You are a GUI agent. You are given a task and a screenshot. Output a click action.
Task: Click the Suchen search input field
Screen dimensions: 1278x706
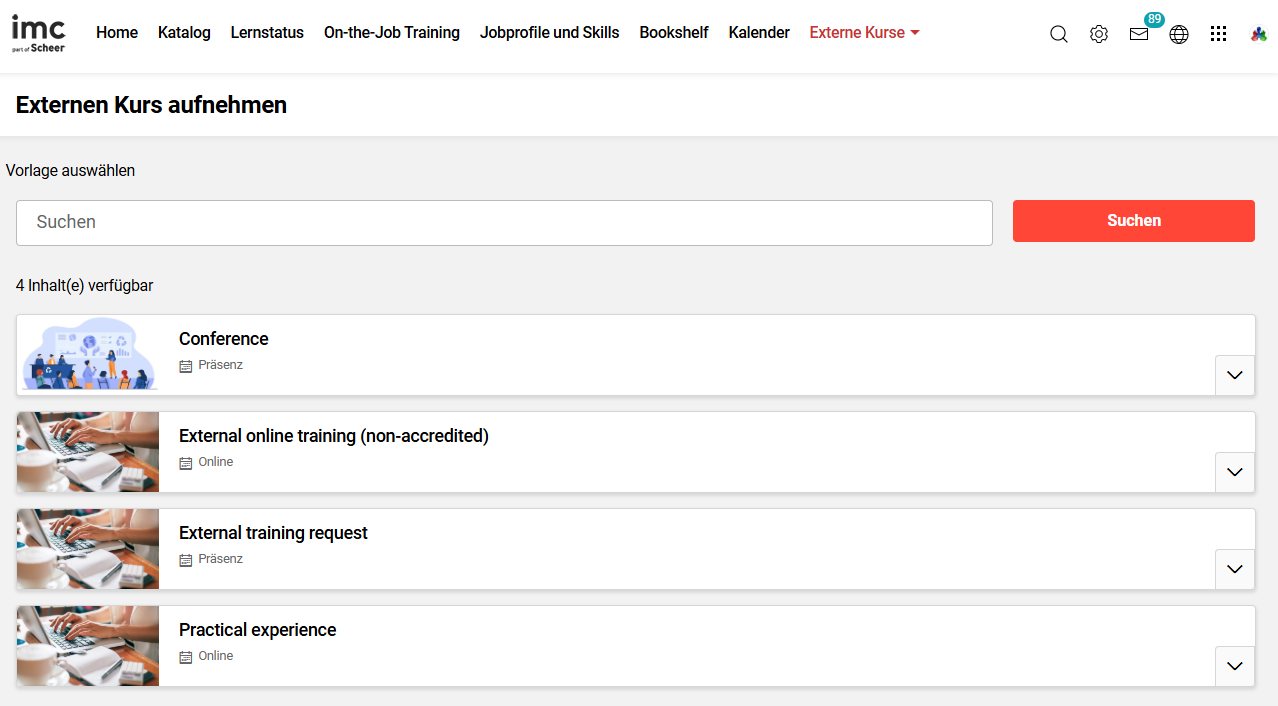(x=504, y=222)
